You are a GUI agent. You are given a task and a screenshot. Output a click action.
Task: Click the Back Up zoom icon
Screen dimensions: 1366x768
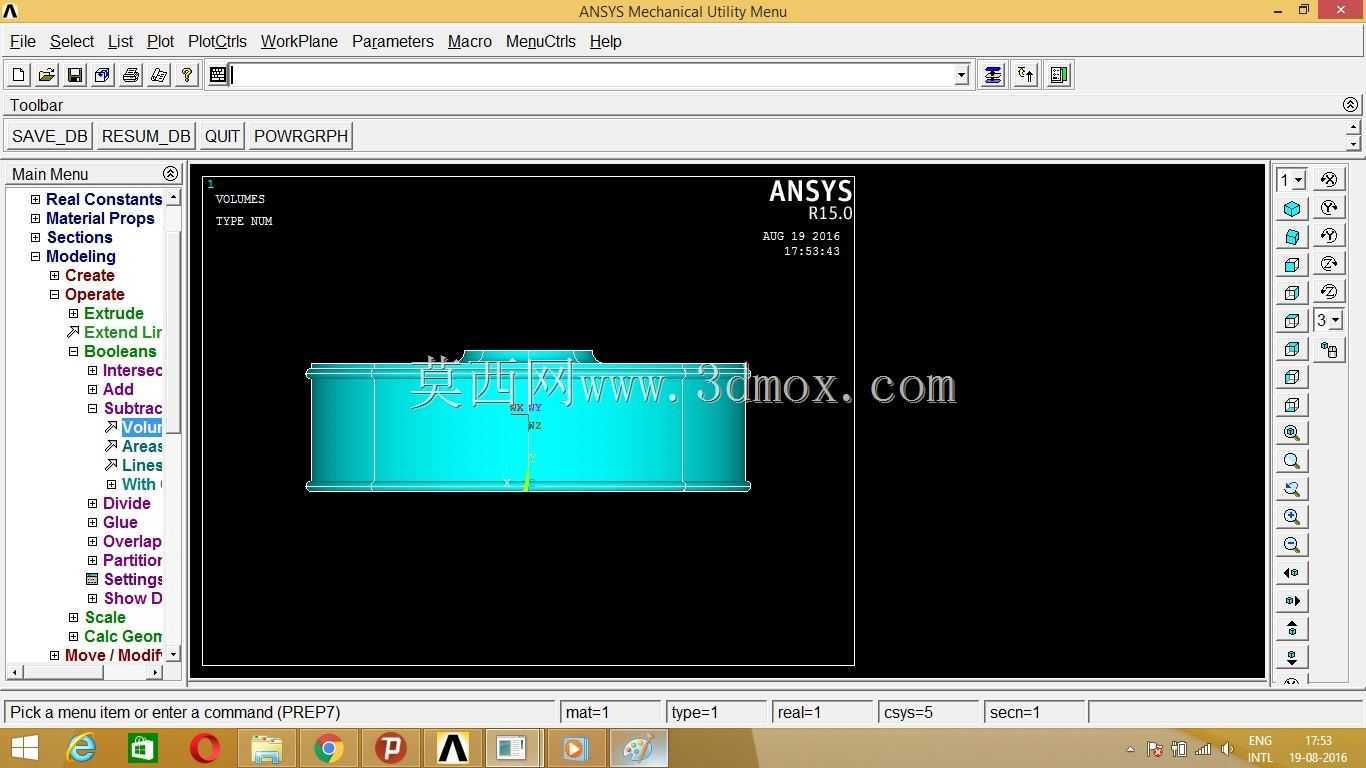1292,489
